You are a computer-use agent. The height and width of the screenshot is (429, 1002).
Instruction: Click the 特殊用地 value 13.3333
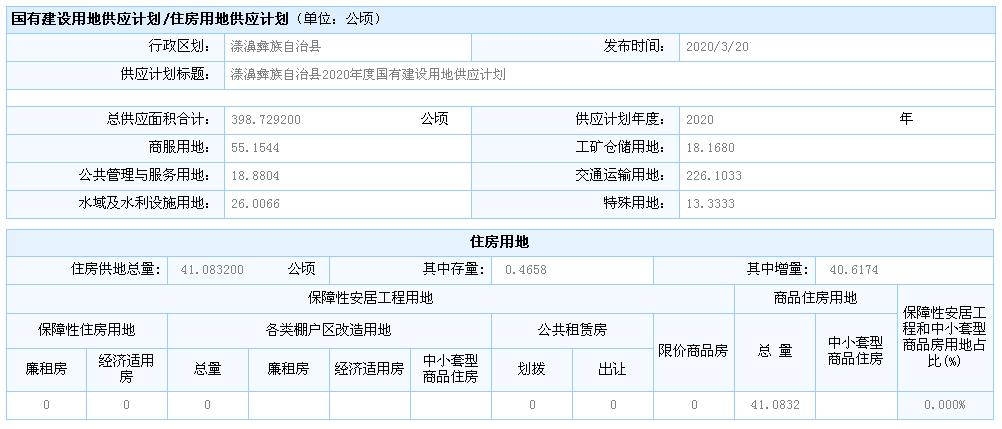pyautogui.click(x=710, y=204)
